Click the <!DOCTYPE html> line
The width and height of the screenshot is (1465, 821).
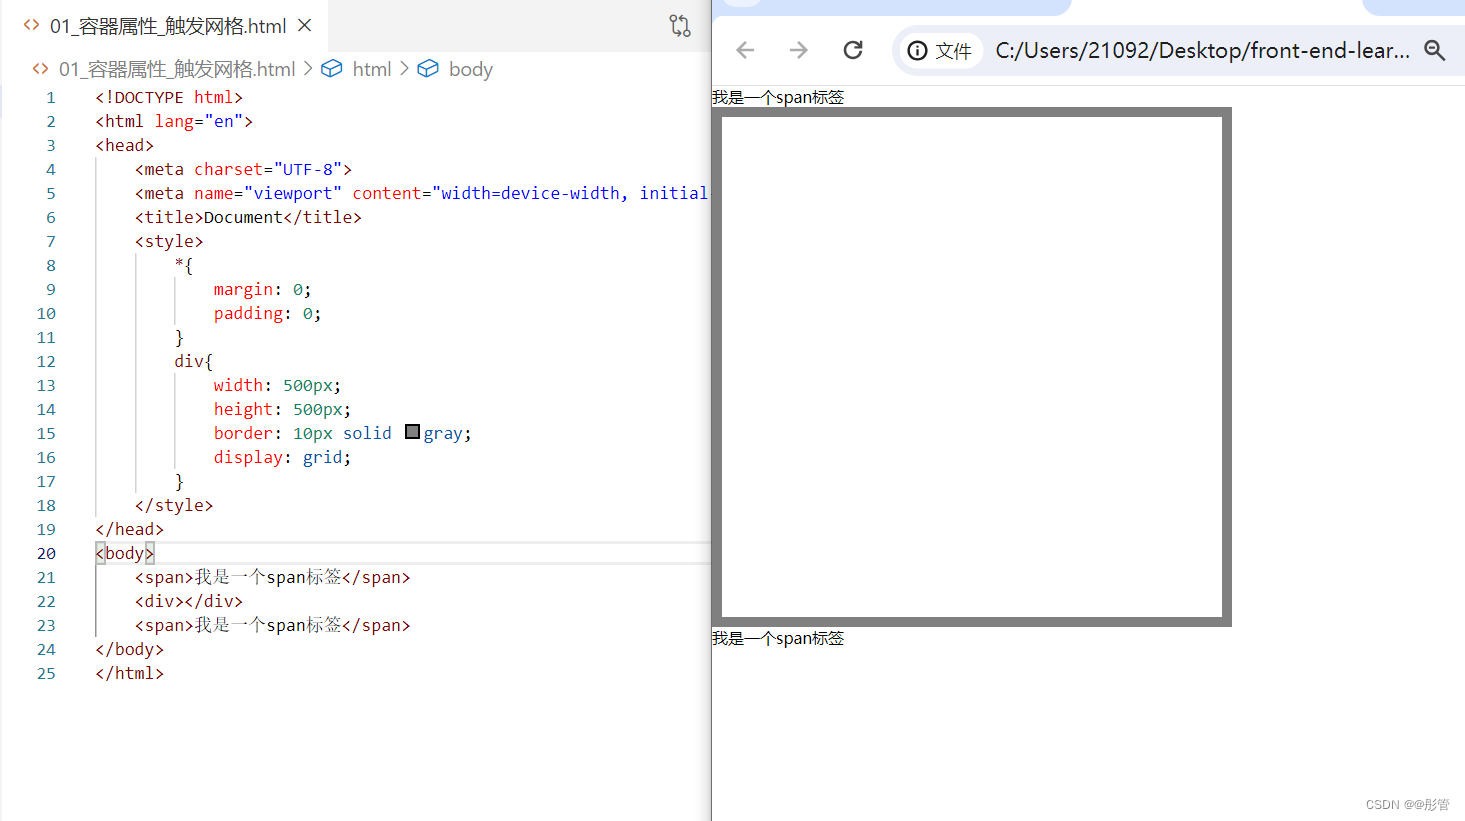[169, 97]
